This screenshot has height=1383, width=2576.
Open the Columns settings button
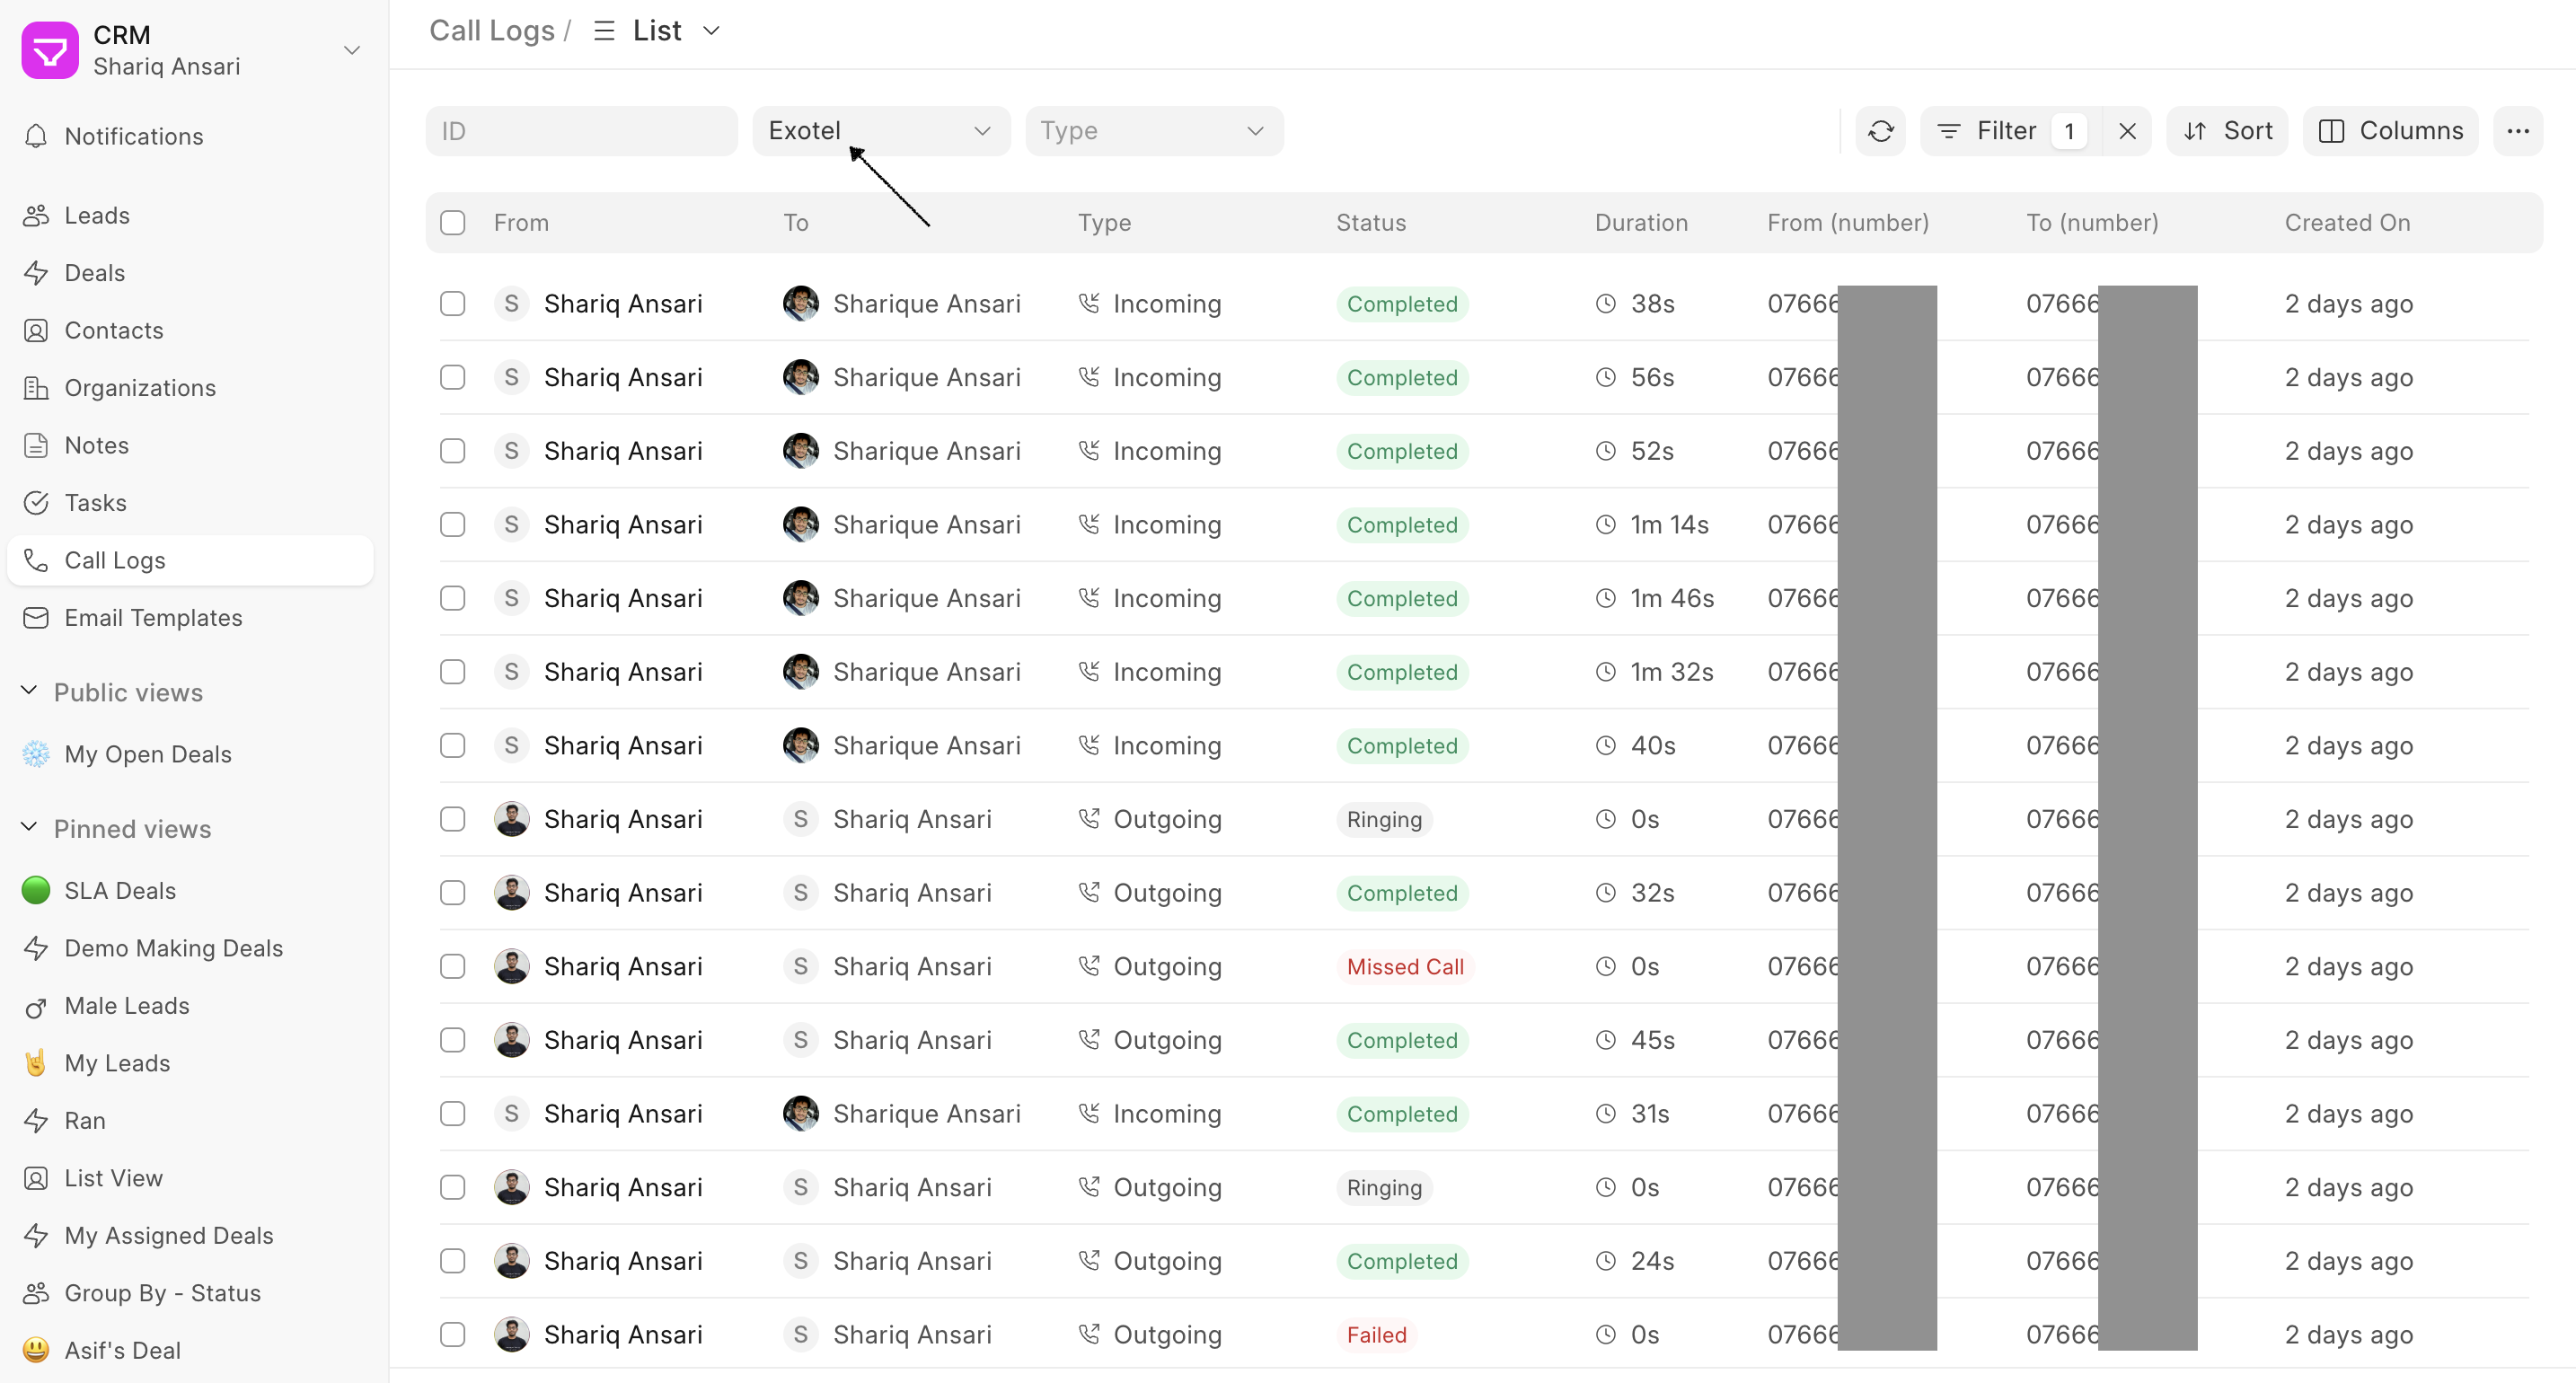(2390, 131)
